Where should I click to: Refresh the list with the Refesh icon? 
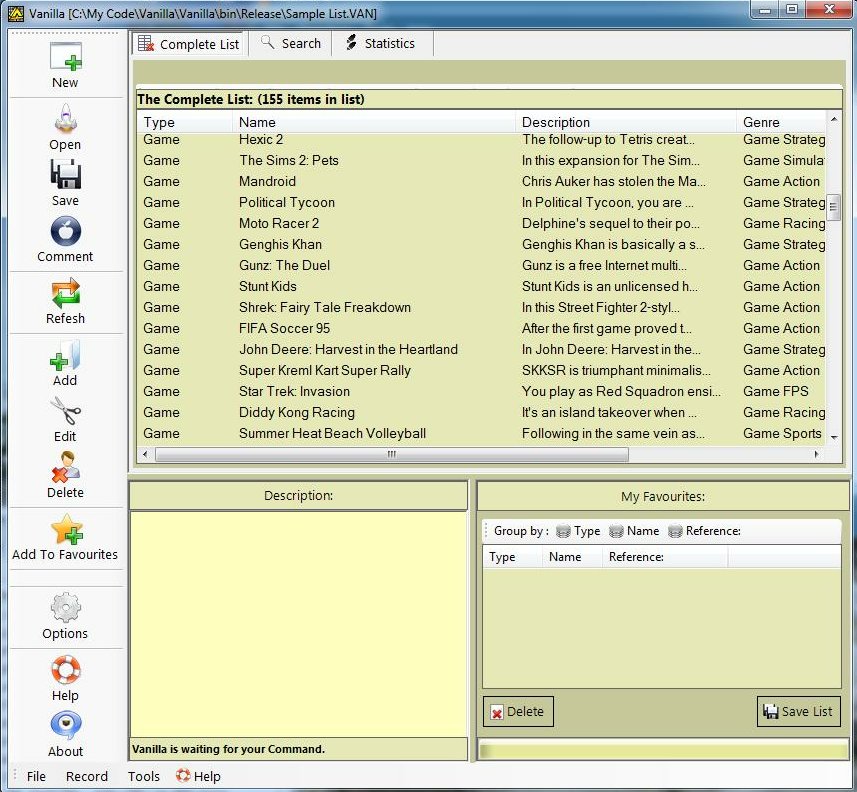[65, 294]
